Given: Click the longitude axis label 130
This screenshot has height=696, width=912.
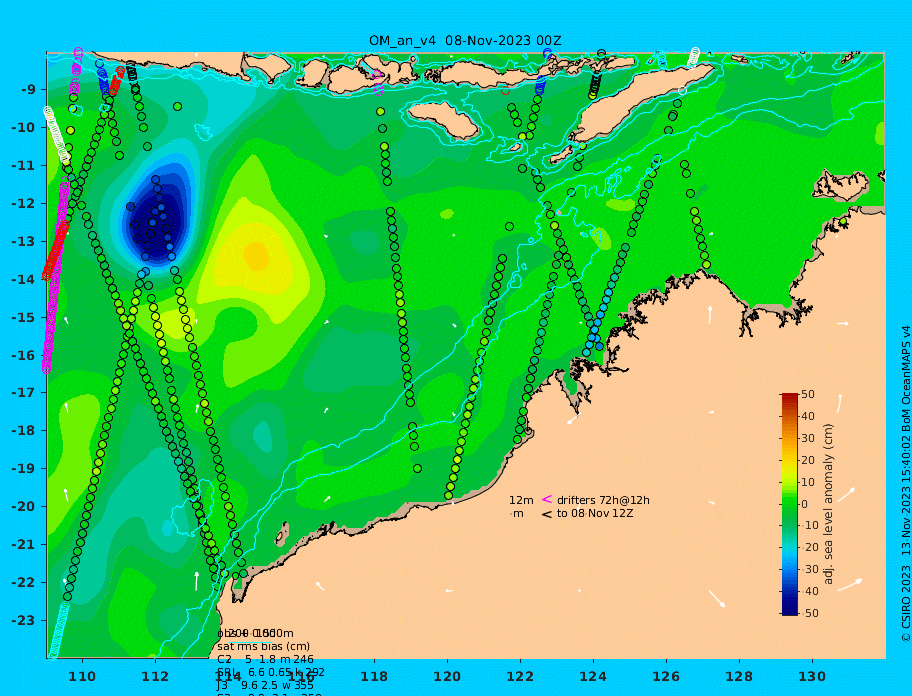Looking at the screenshot, I should coord(812,677).
